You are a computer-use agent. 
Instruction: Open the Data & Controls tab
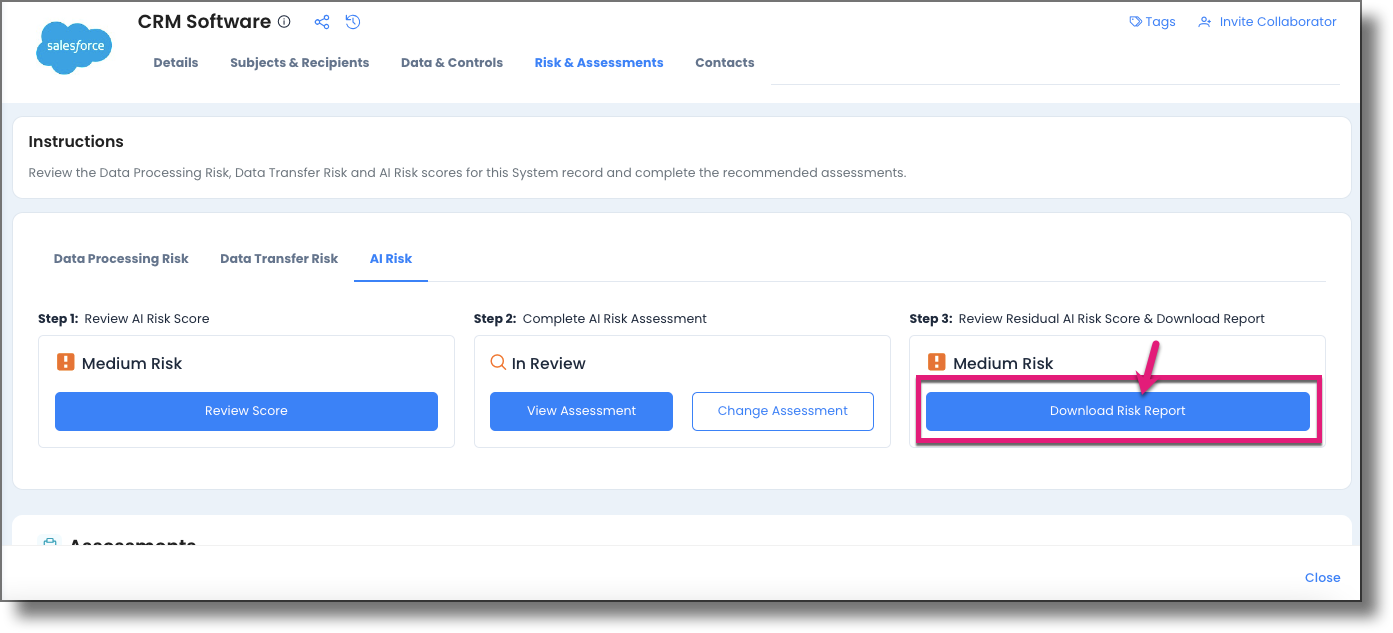(x=452, y=62)
